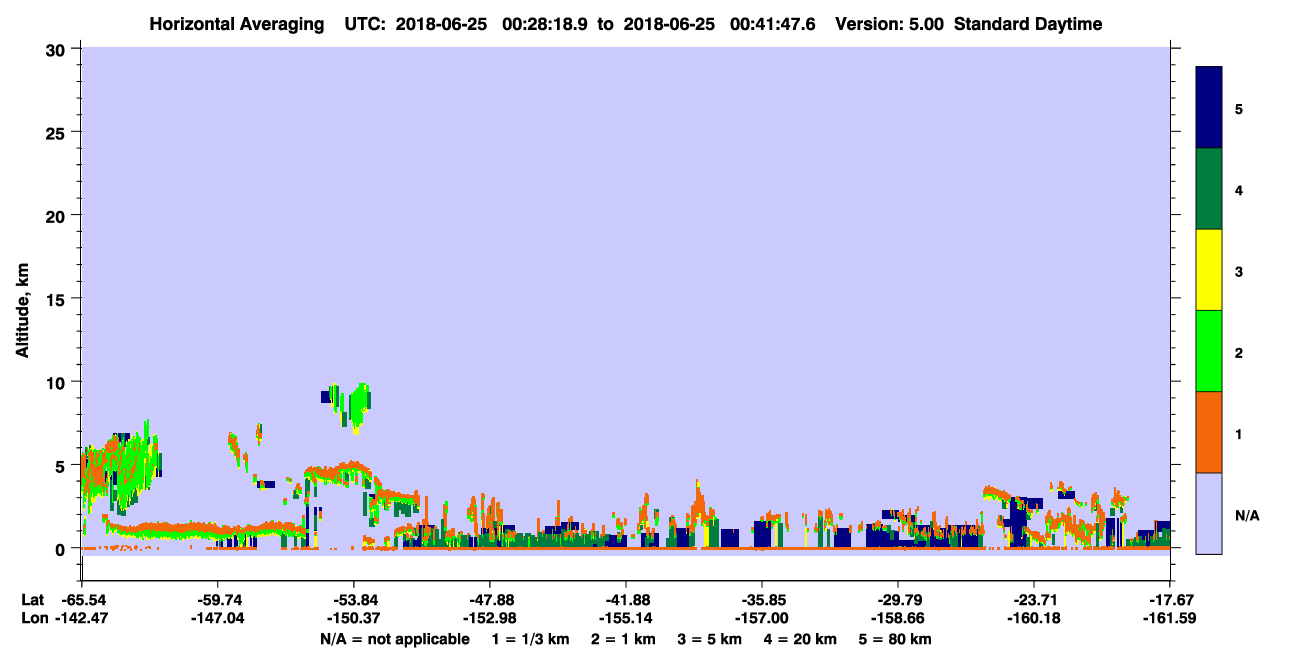Click longitude value -150.37
The height and width of the screenshot is (667, 1300).
(x=353, y=618)
